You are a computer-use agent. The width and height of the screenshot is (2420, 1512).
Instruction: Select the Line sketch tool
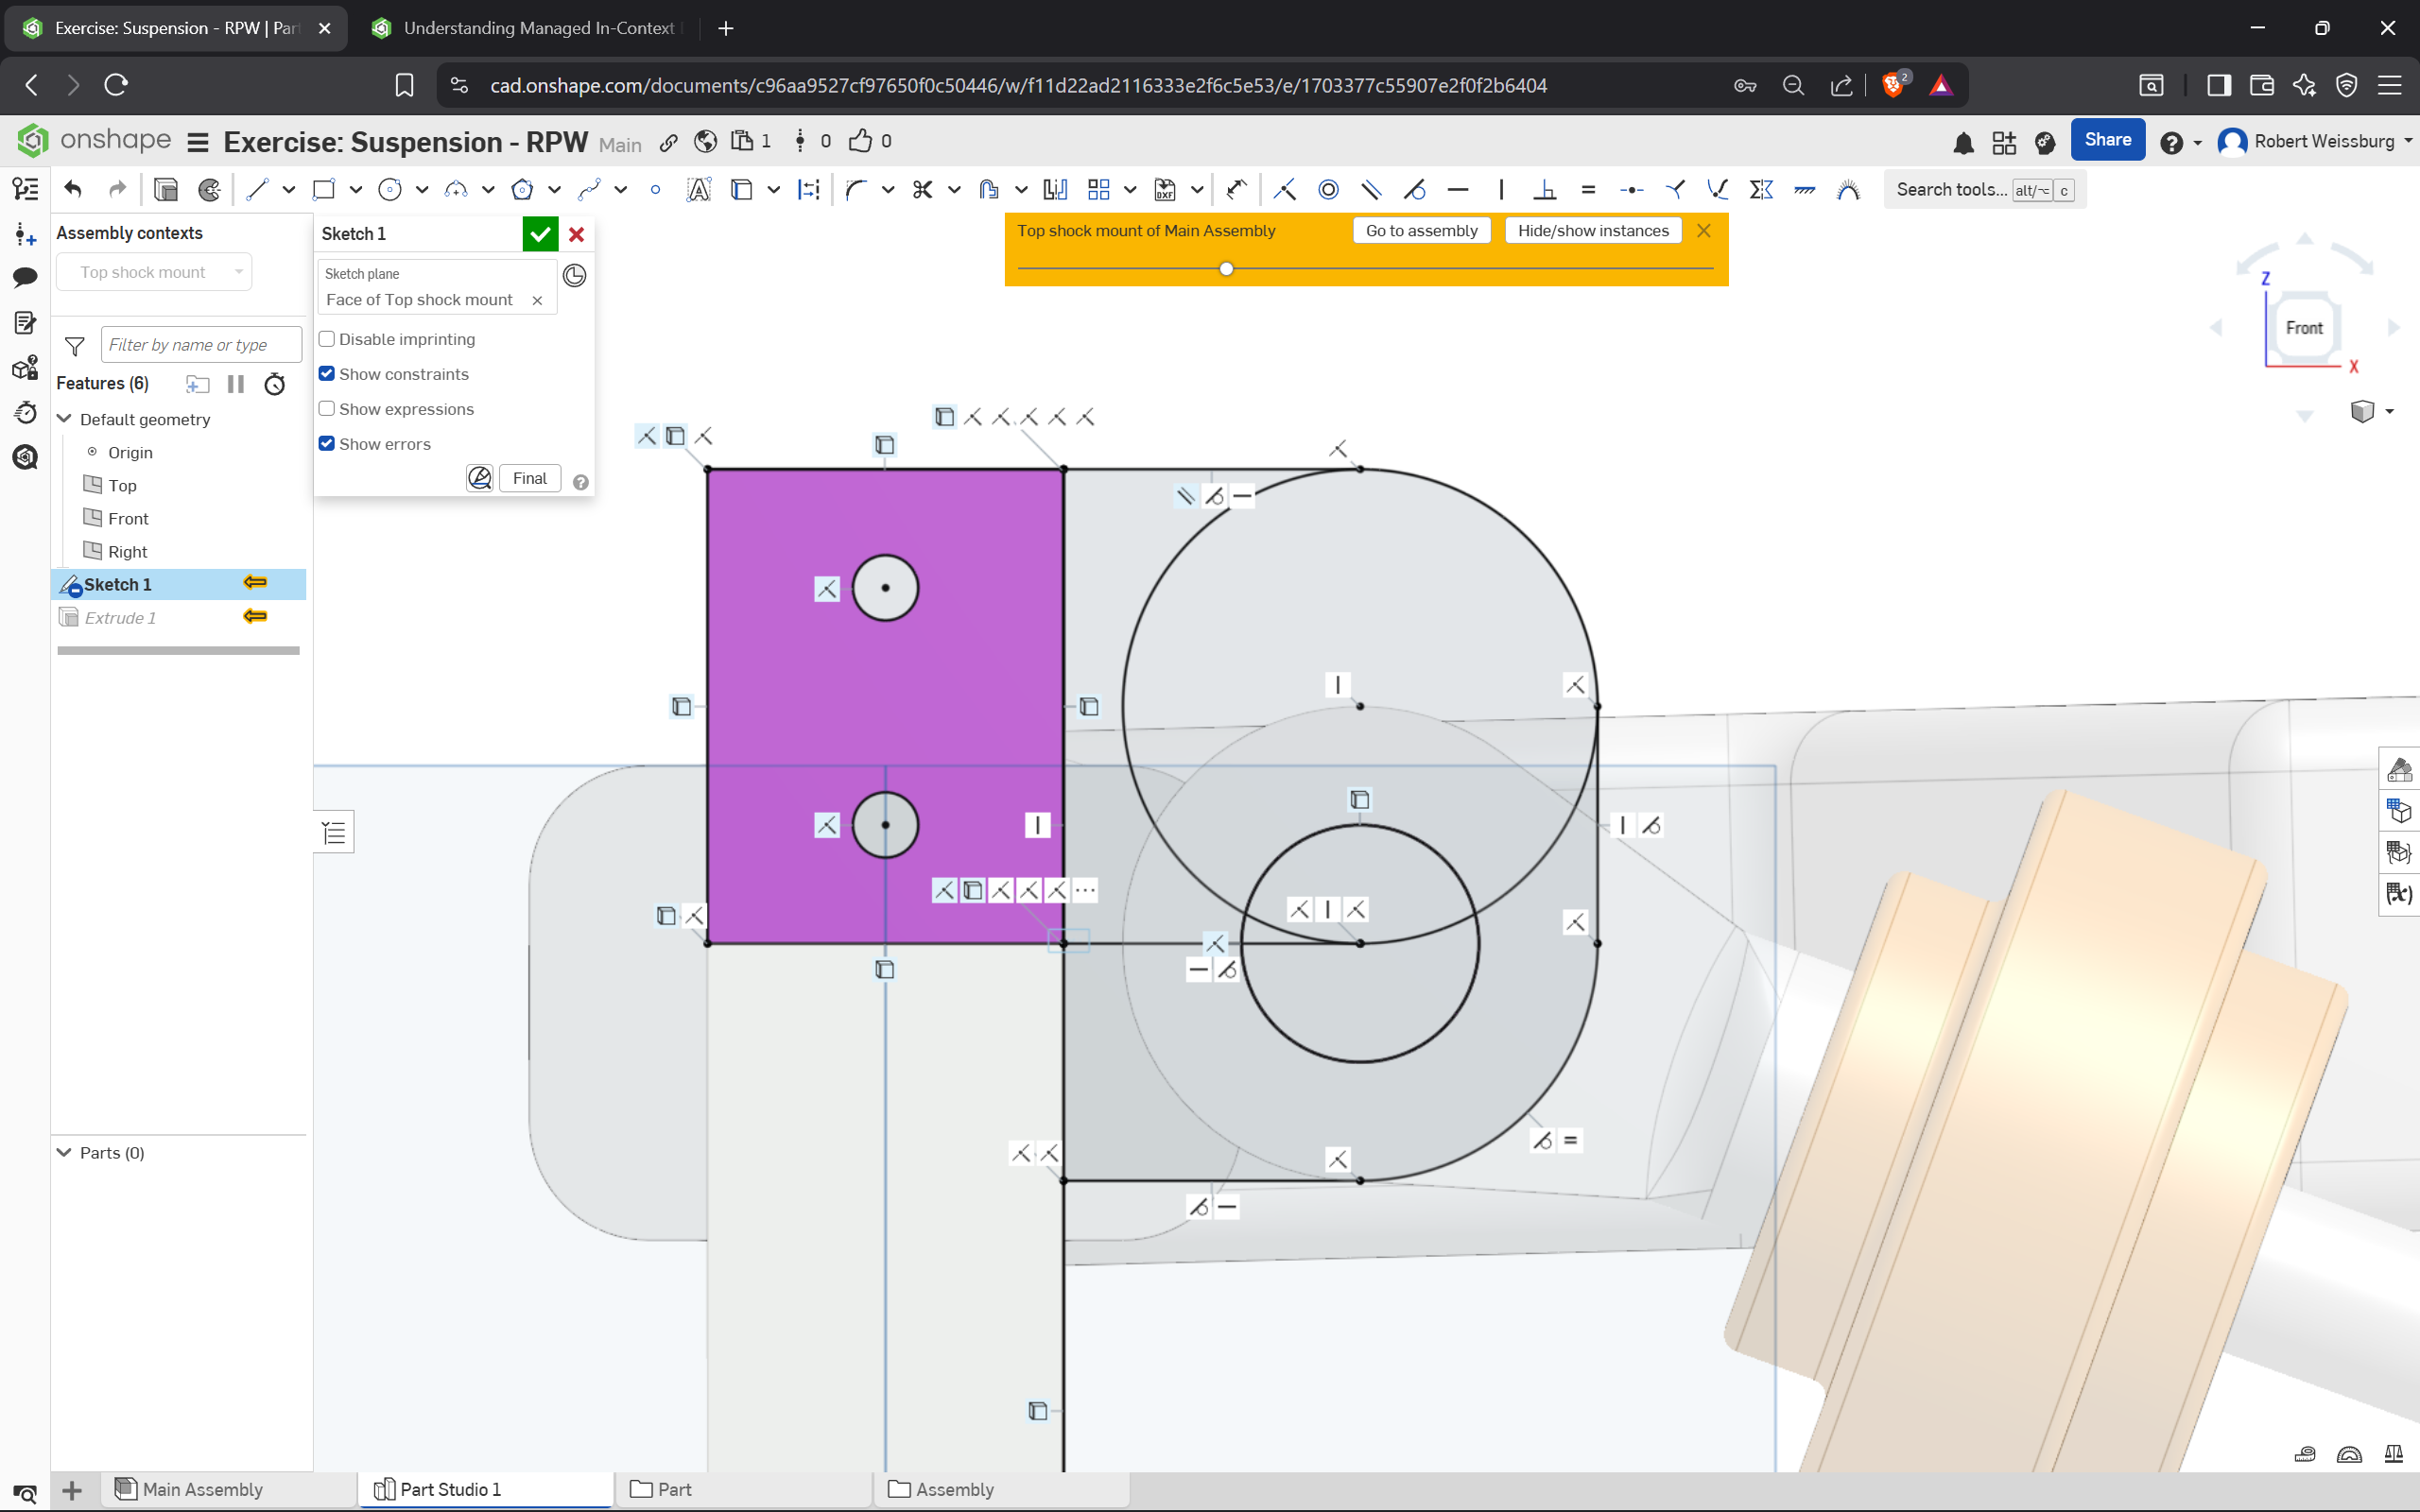(x=258, y=190)
